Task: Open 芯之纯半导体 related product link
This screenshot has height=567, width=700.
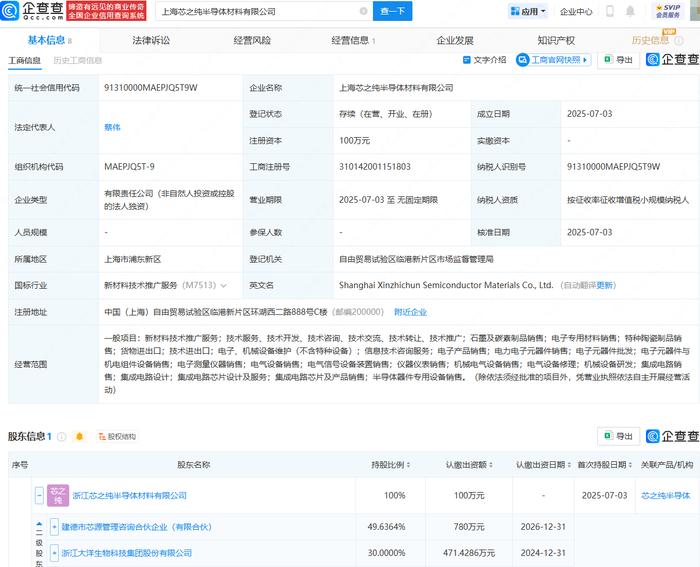Action: click(x=666, y=496)
